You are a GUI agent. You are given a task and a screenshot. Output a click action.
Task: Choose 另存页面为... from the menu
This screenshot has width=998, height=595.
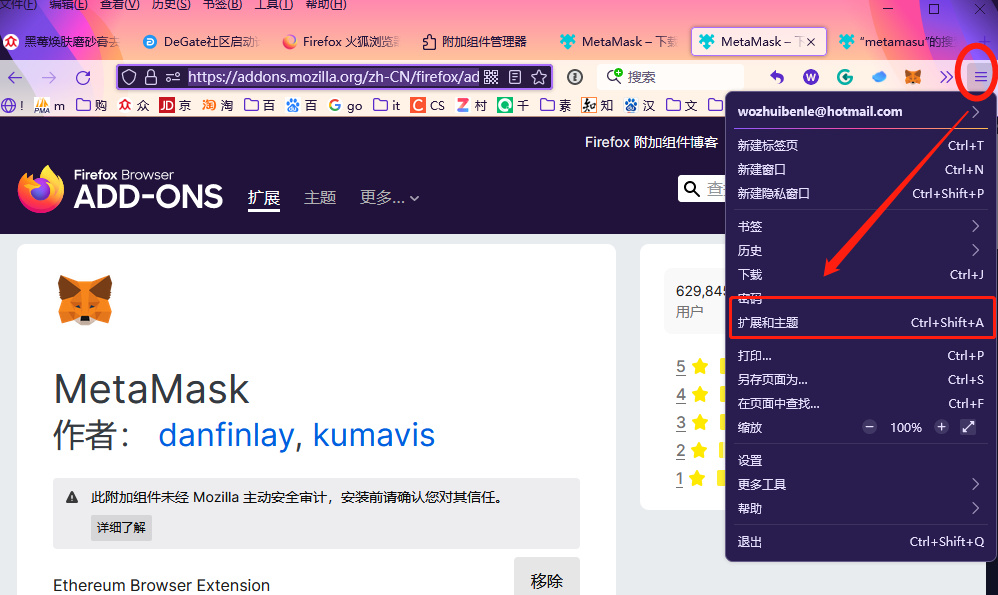(861, 380)
